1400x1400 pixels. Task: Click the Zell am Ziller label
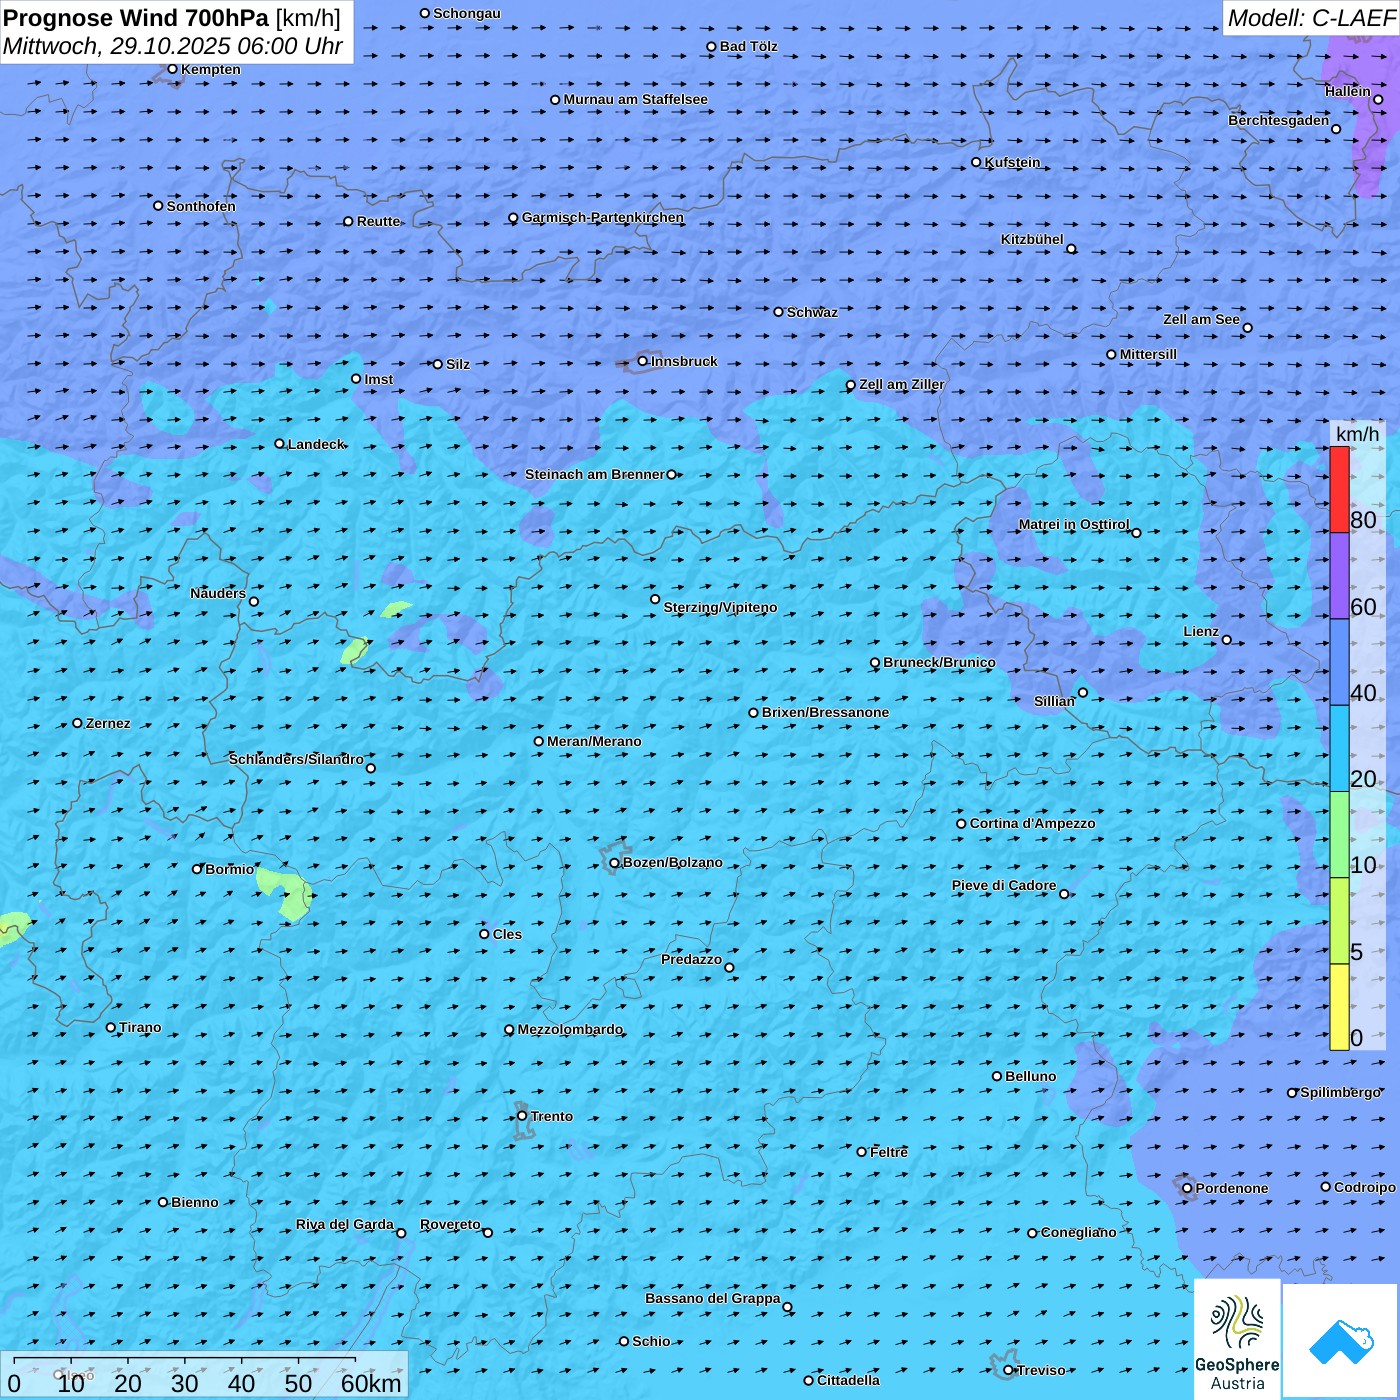pos(902,384)
